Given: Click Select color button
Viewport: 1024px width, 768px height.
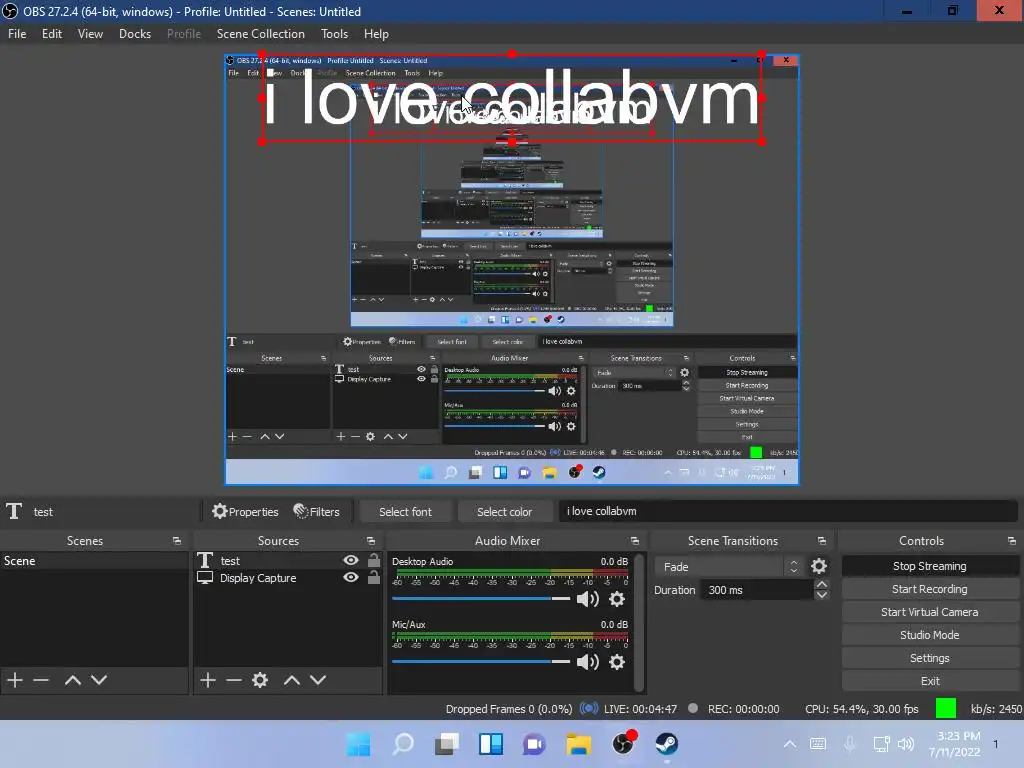Looking at the screenshot, I should click(504, 512).
